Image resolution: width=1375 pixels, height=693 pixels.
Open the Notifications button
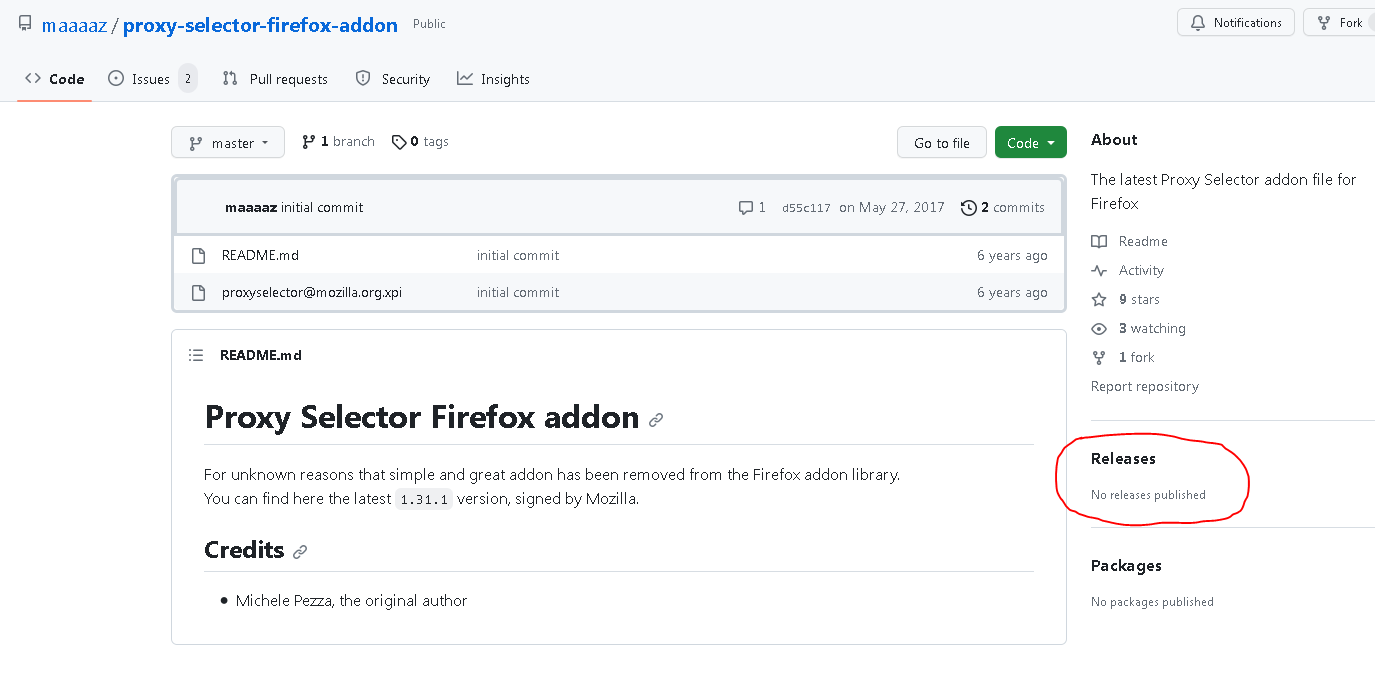click(x=1236, y=23)
